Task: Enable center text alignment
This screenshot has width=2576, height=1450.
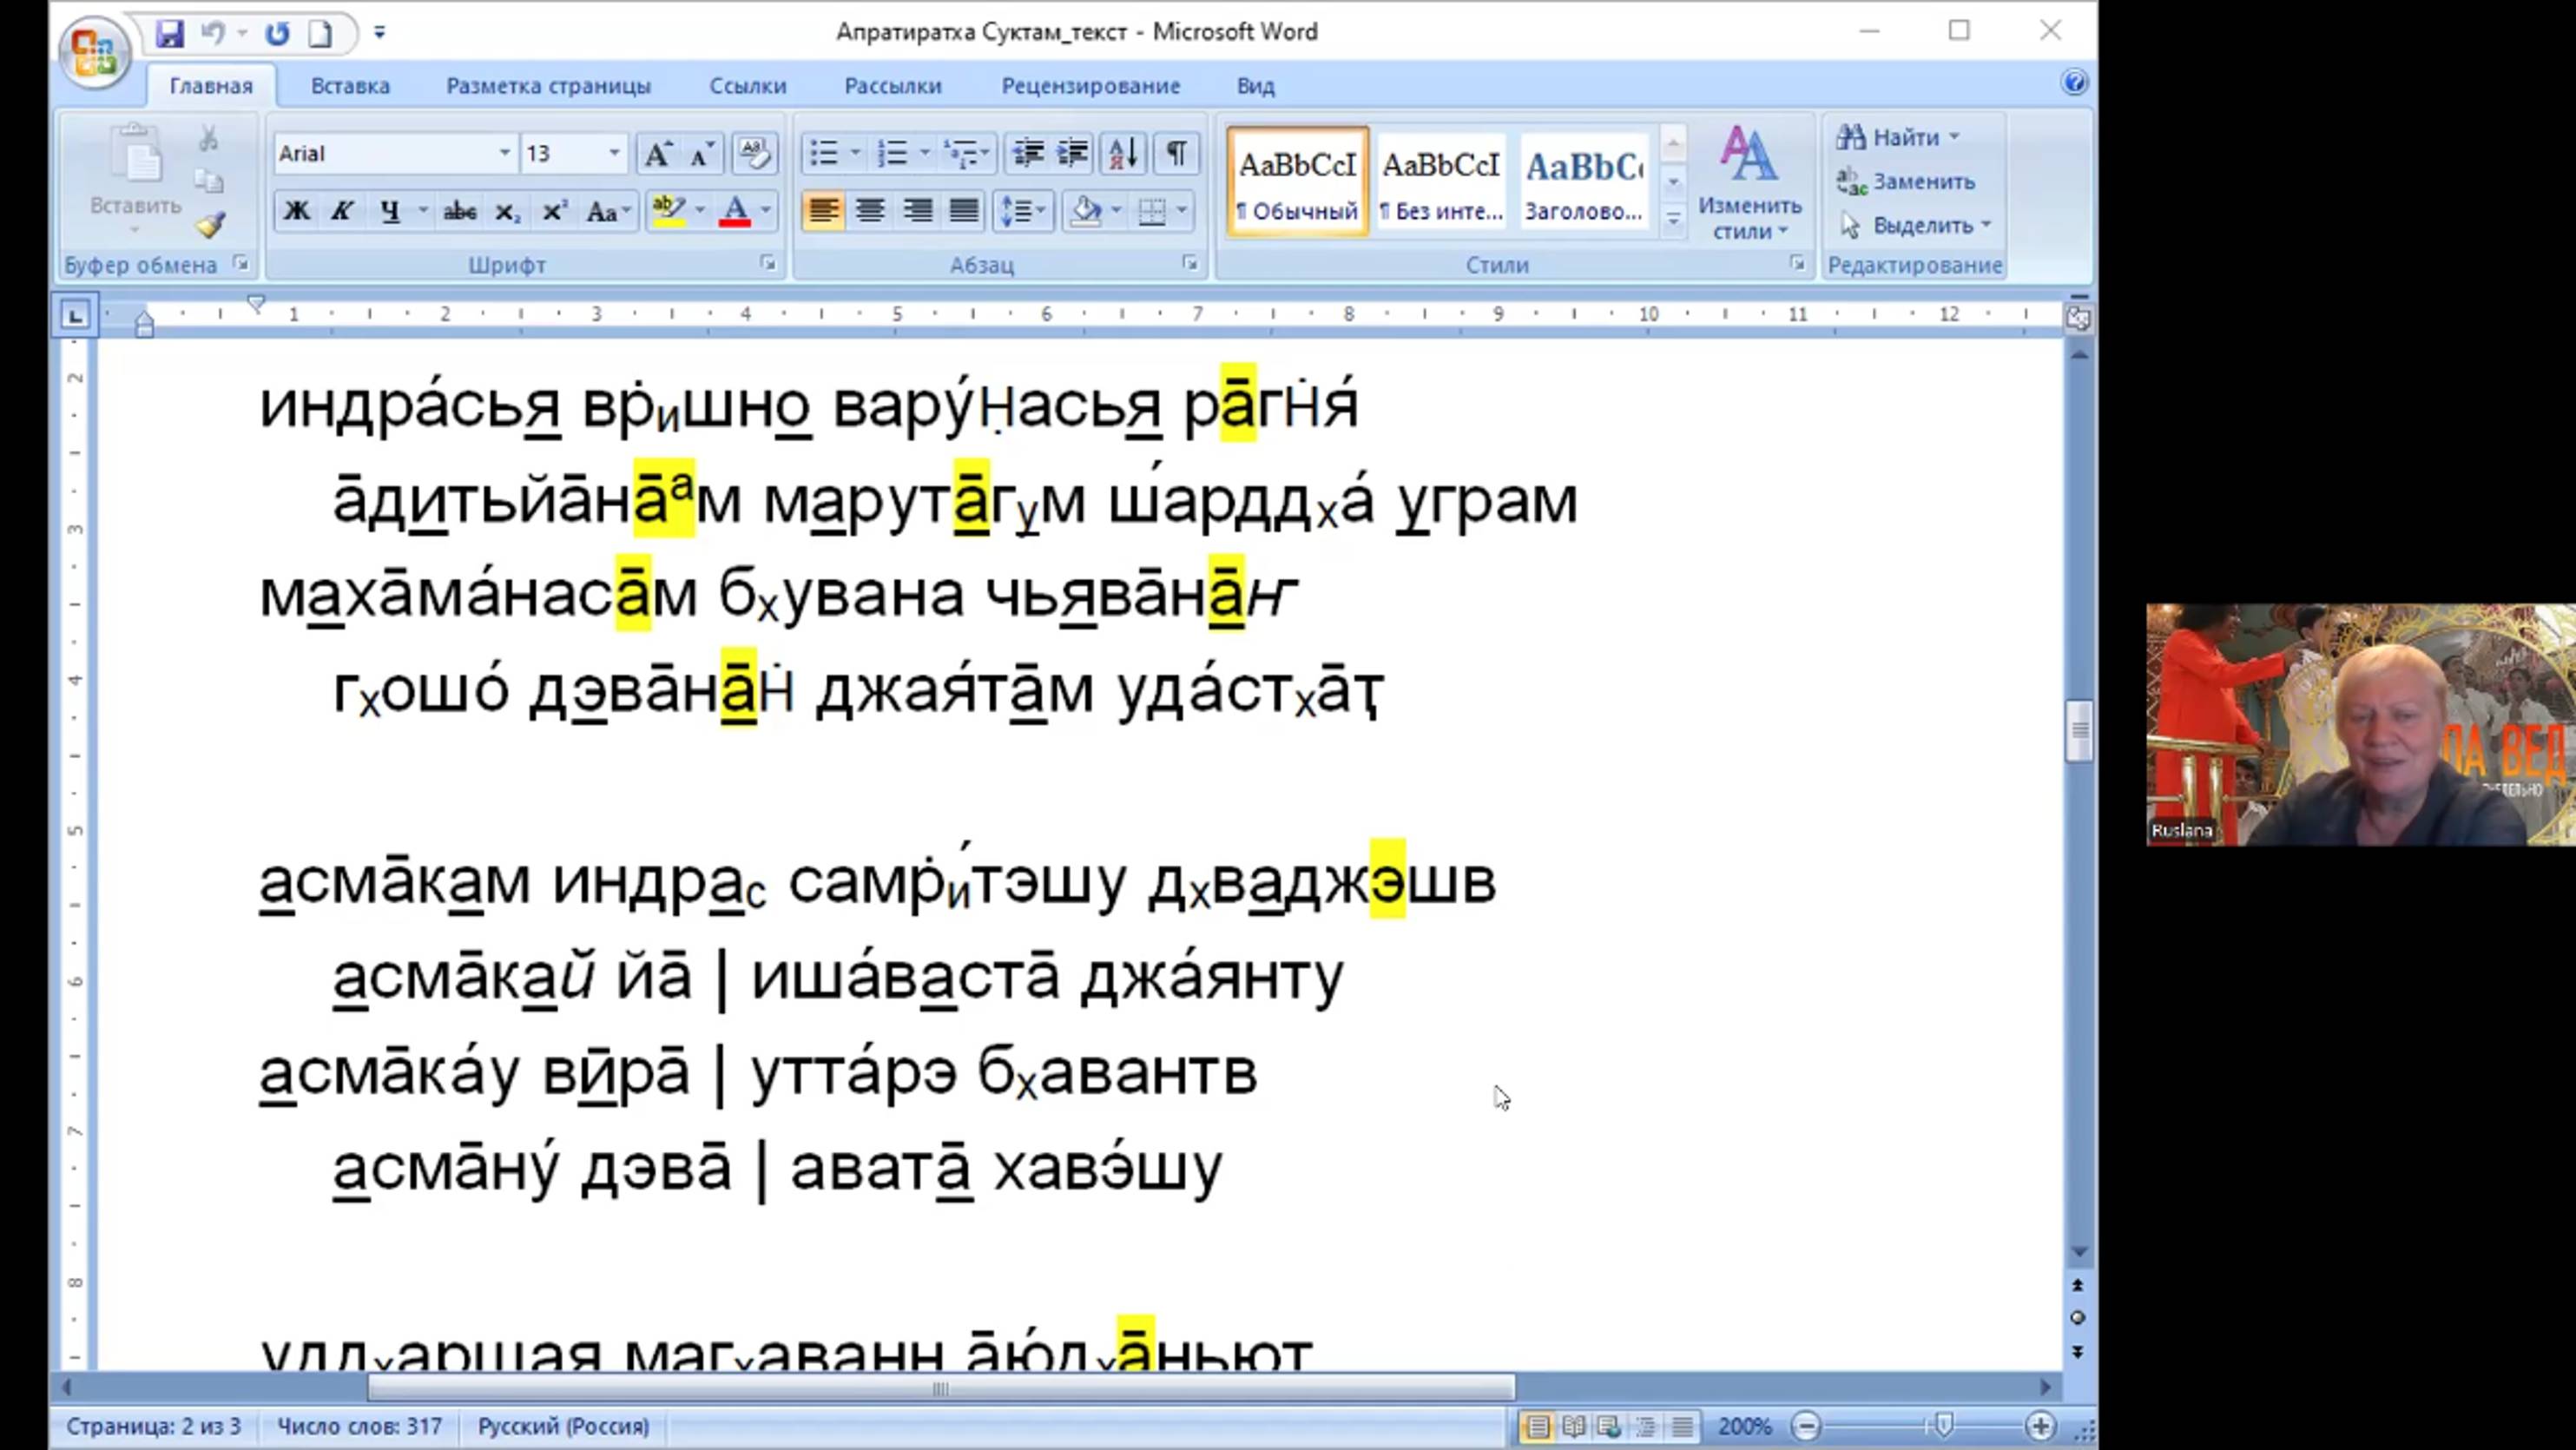Action: click(870, 211)
